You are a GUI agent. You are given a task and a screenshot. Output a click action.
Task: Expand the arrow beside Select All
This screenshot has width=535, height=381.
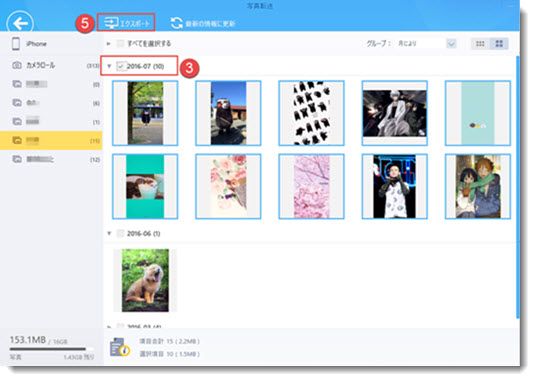(x=109, y=44)
